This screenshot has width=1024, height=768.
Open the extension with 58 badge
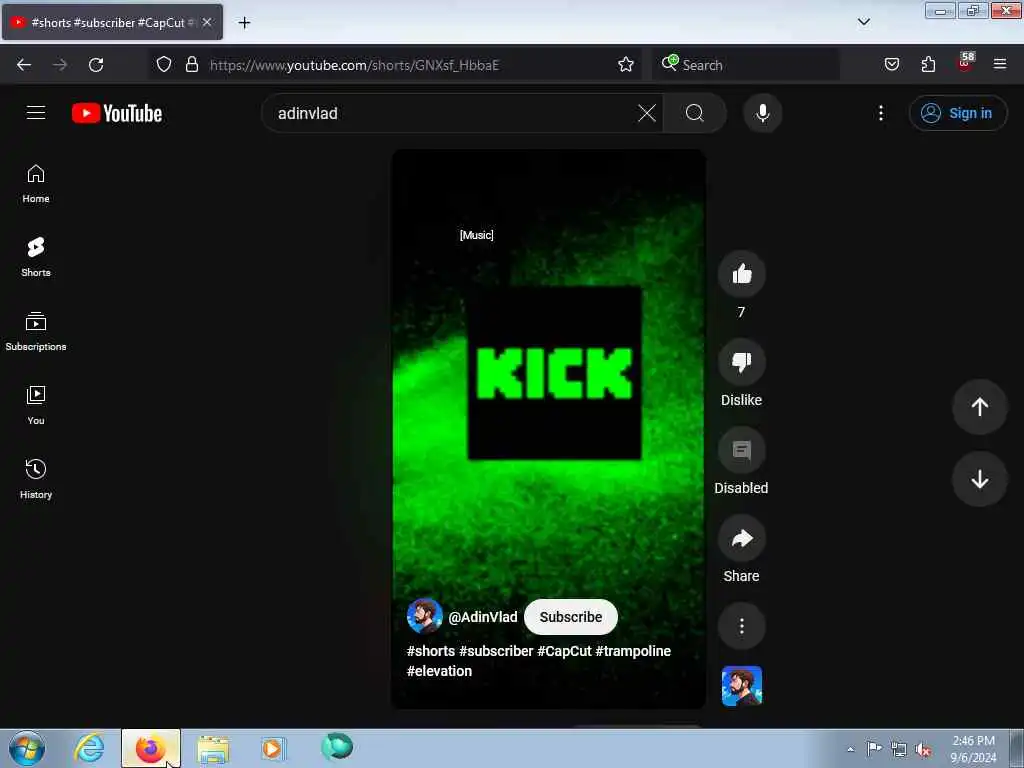[x=965, y=63]
